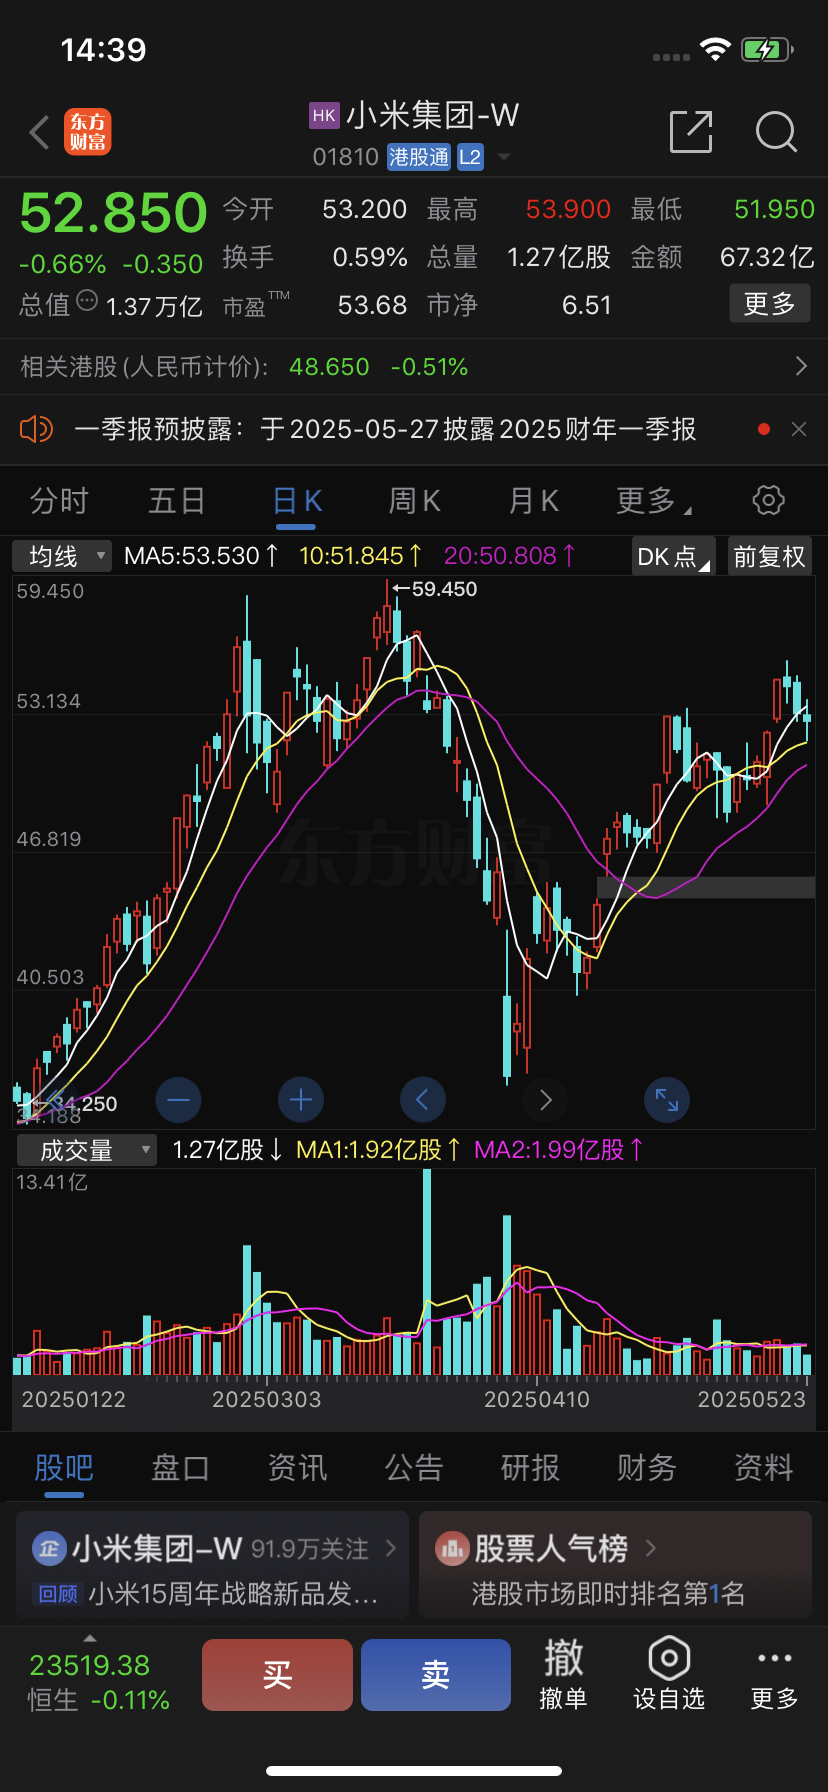Open 小米集团-W 关注 chevron
Screen dimensions: 828x1792
pyautogui.click(x=391, y=1548)
